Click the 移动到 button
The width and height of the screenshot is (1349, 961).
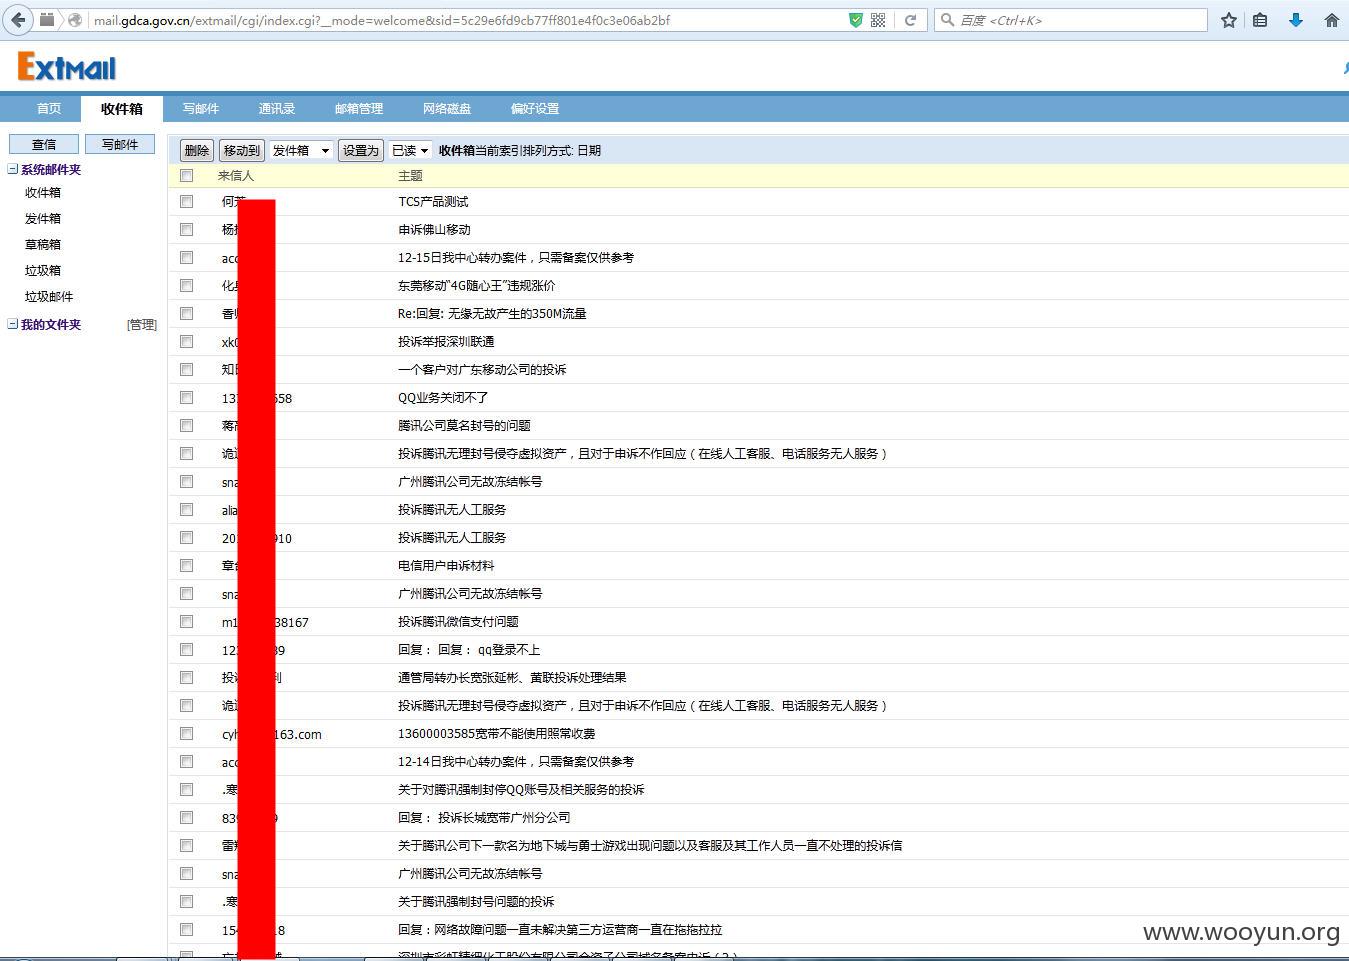pyautogui.click(x=242, y=150)
